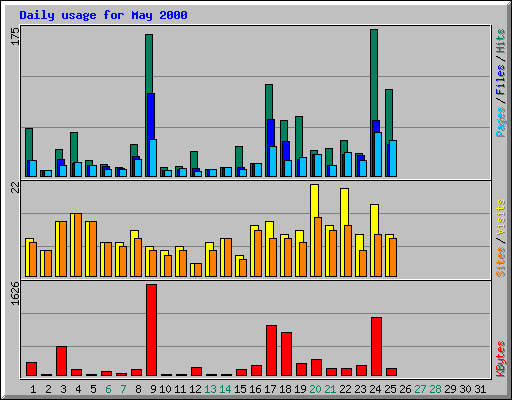Select the day 19 green hits bar
This screenshot has width=512, height=400.
coord(299,137)
